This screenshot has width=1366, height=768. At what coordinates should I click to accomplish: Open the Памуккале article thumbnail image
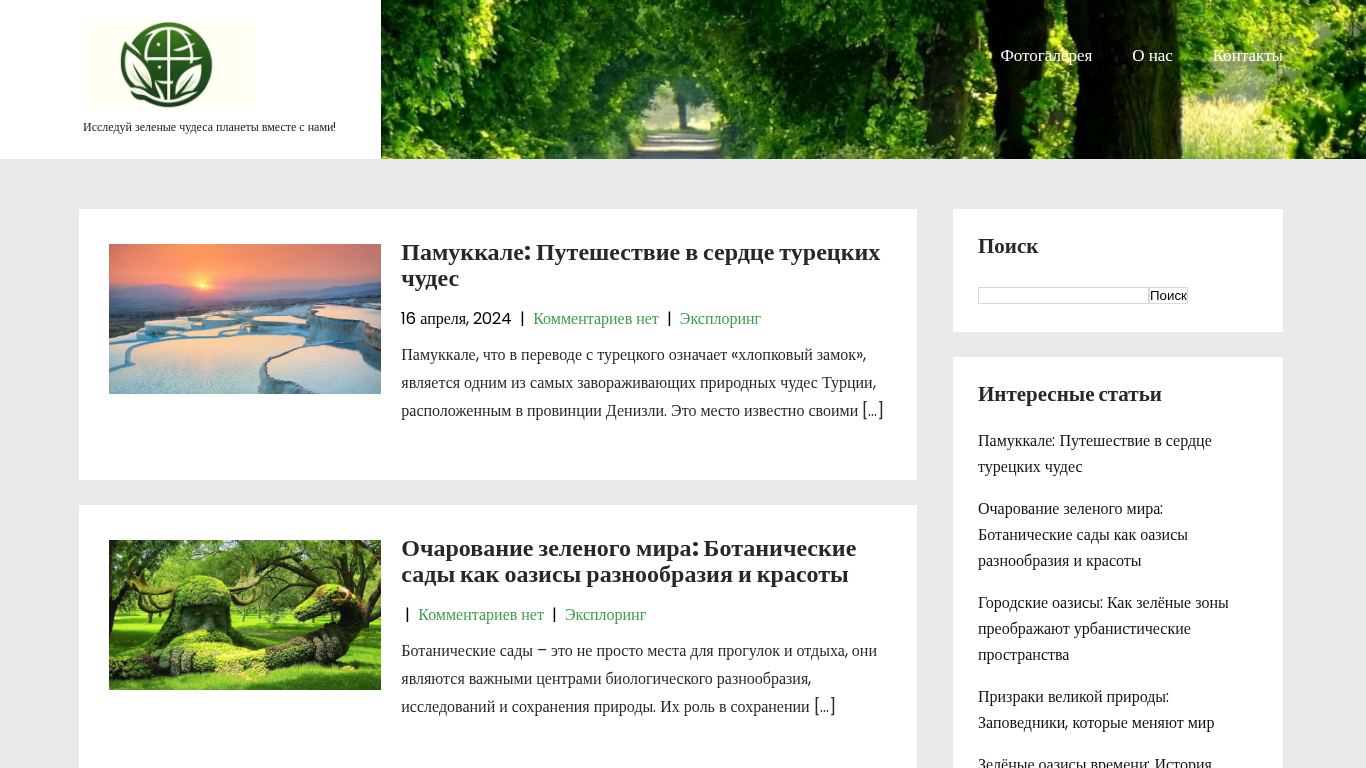(x=245, y=319)
